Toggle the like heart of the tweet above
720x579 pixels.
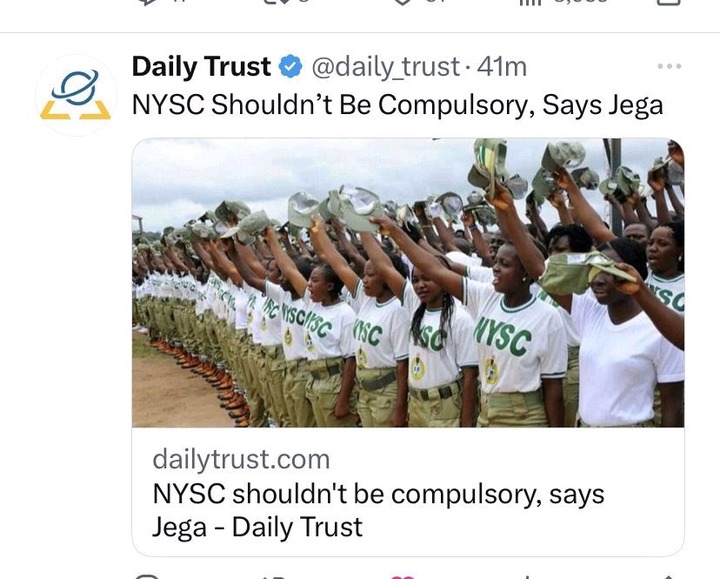[402, 2]
